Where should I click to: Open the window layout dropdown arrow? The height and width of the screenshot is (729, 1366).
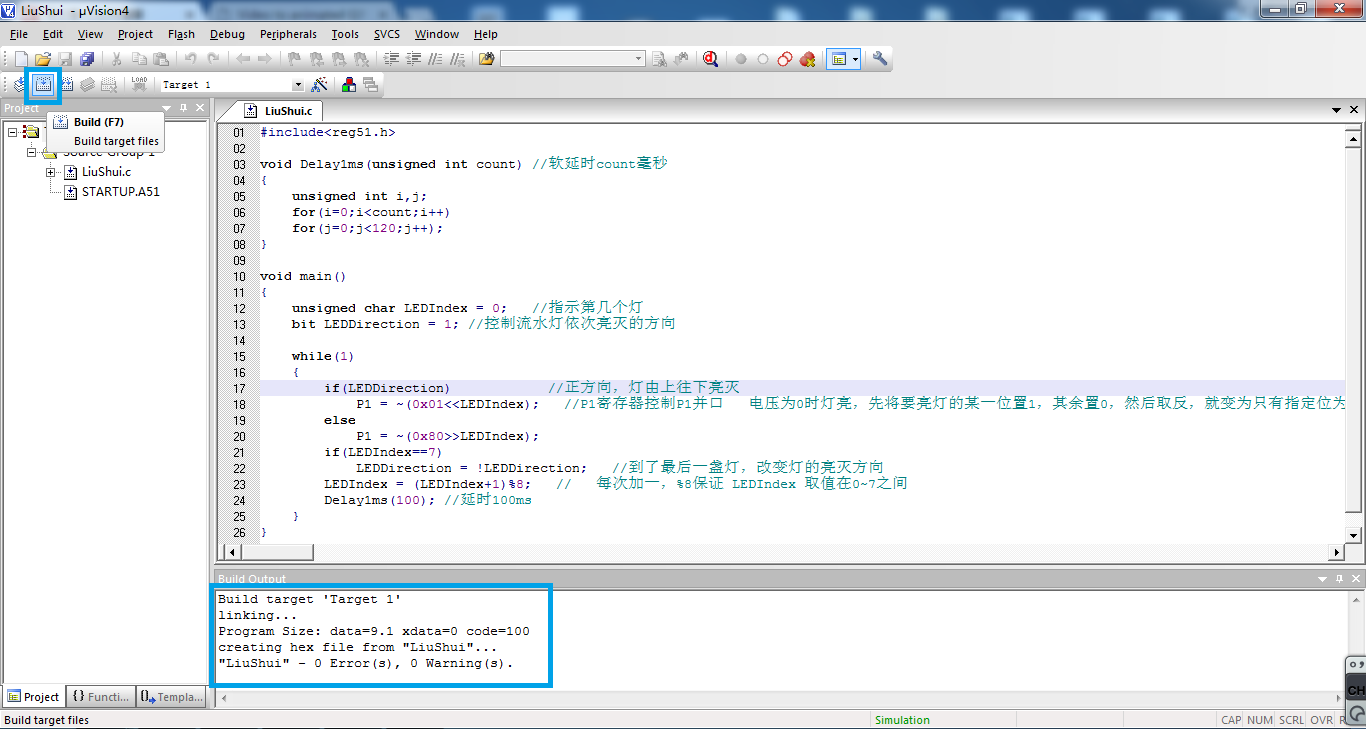(856, 59)
